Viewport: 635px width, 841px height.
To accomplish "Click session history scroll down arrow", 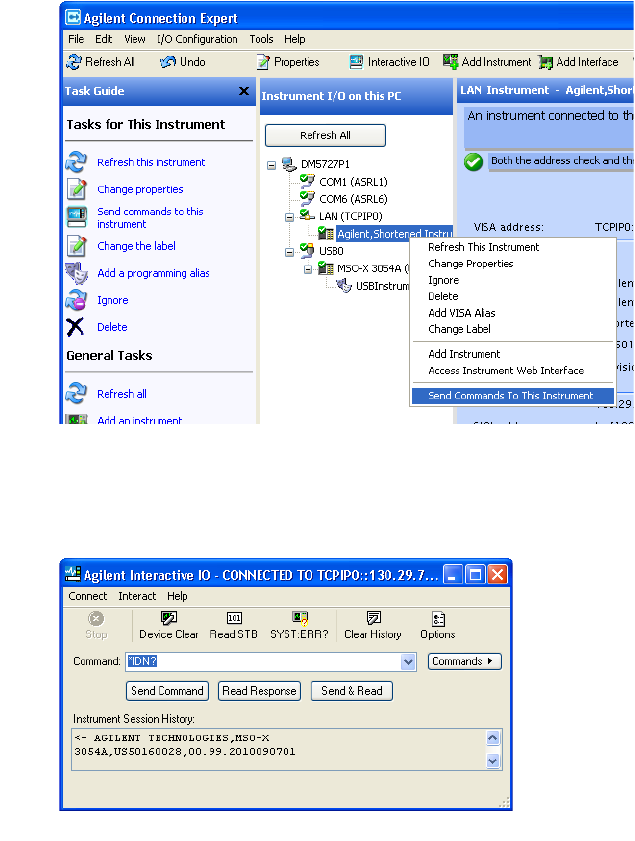I will pos(493,761).
